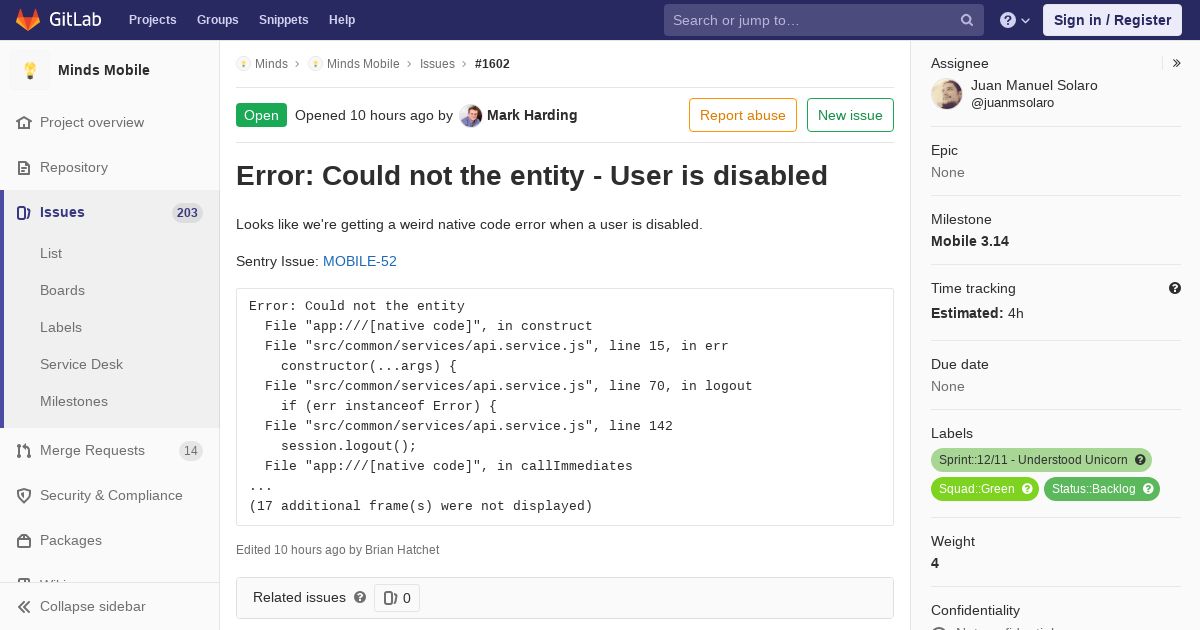This screenshot has height=630, width=1200.
Task: Collapse the right sidebar with double-chevron icon
Action: [x=1177, y=63]
